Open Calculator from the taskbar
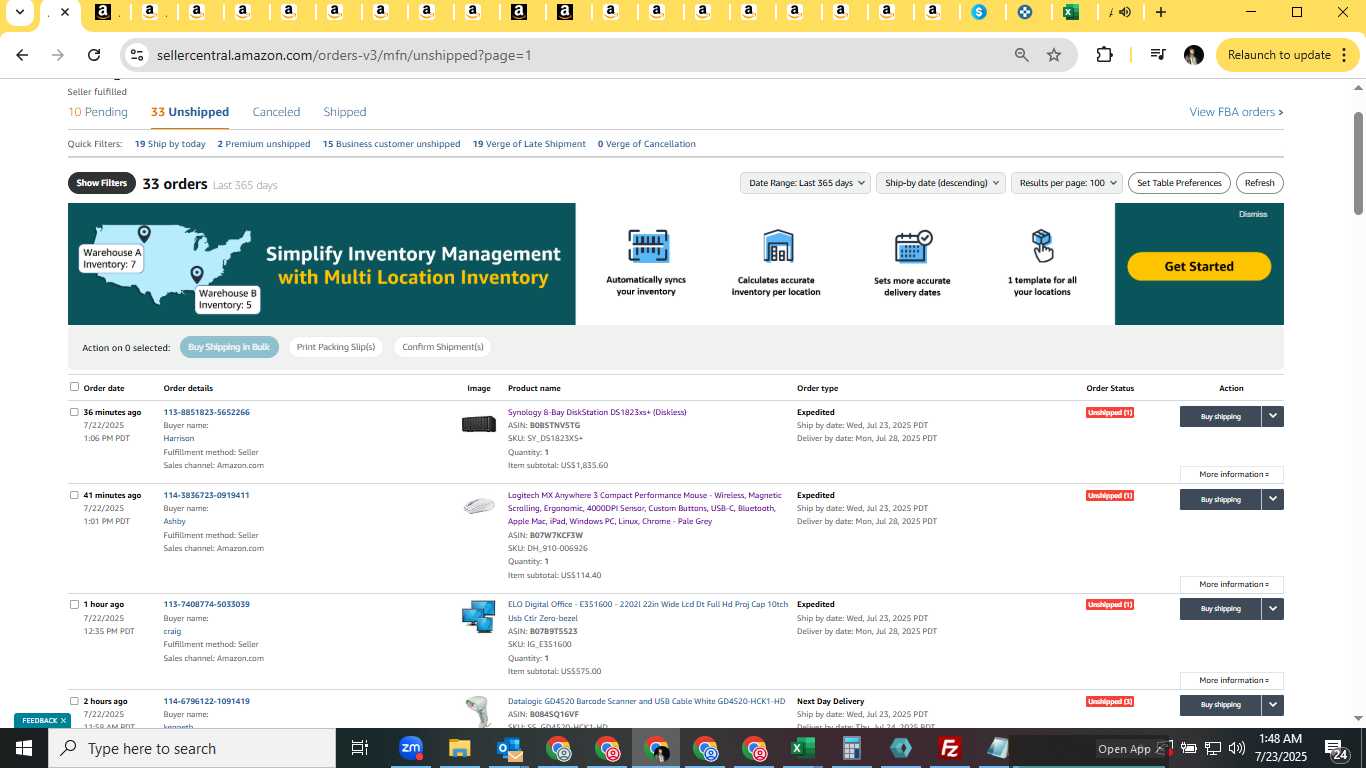This screenshot has width=1366, height=768. point(851,748)
